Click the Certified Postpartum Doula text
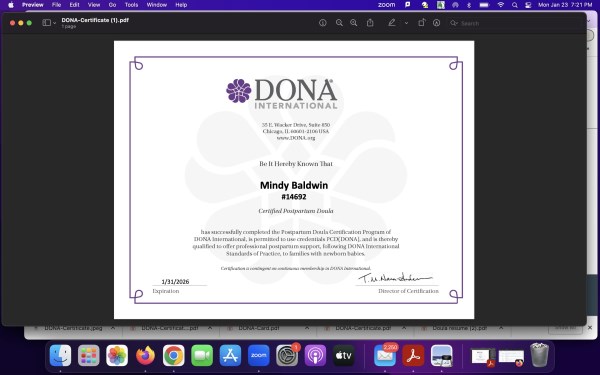The width and height of the screenshot is (600, 375). pyautogui.click(x=296, y=211)
